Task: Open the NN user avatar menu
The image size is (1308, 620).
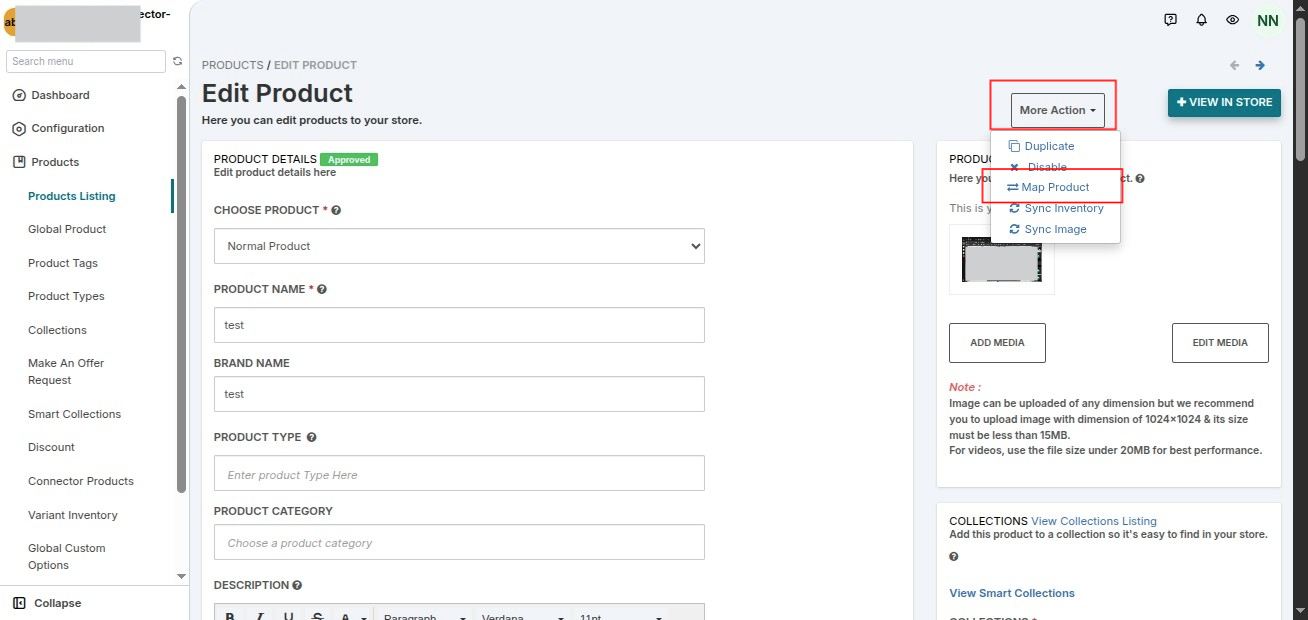Action: (1268, 21)
